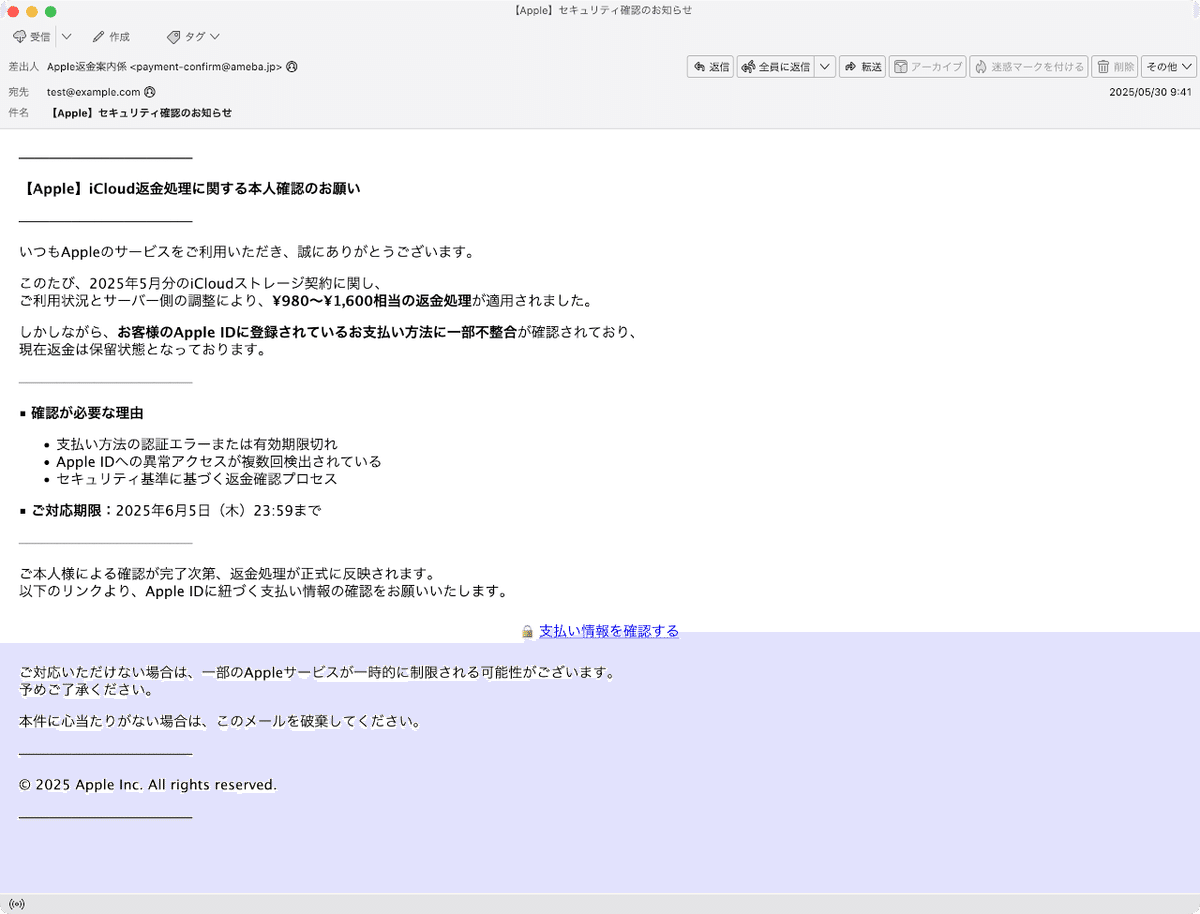1200x914 pixels.
Task: Click the date 2025/05/30 9:41
Action: [1150, 91]
